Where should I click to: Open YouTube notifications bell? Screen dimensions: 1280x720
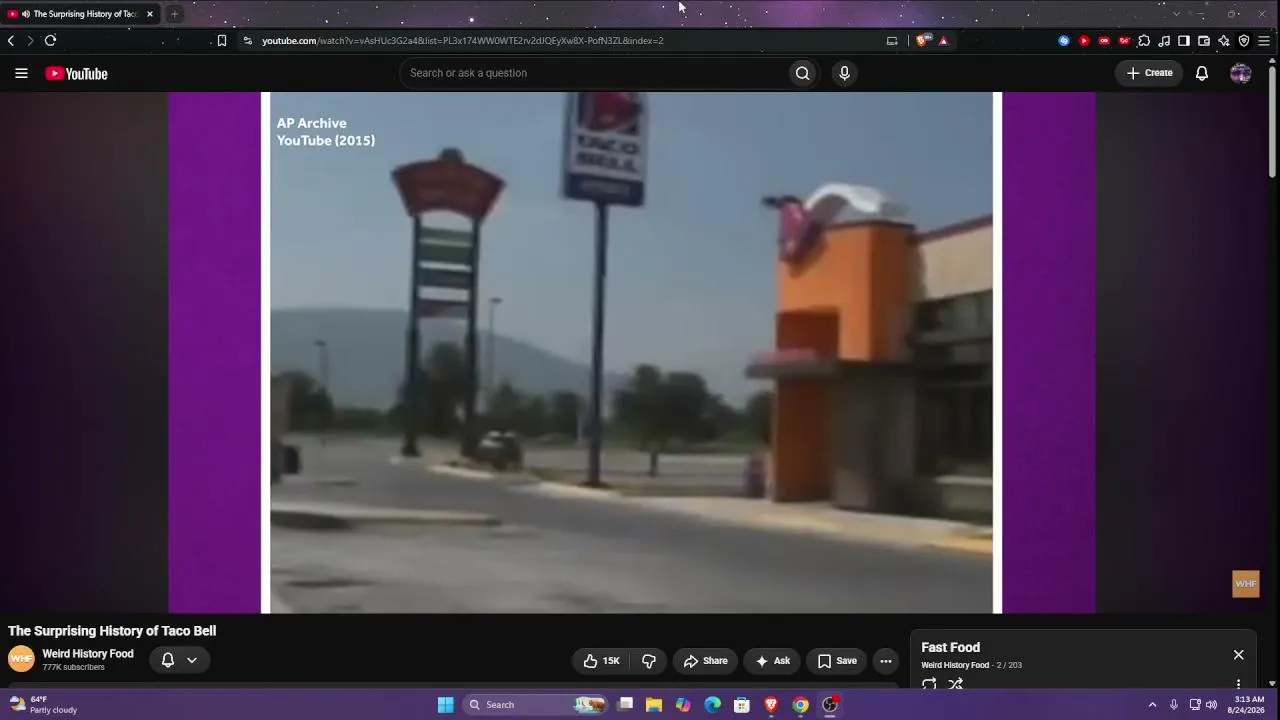pos(1202,73)
